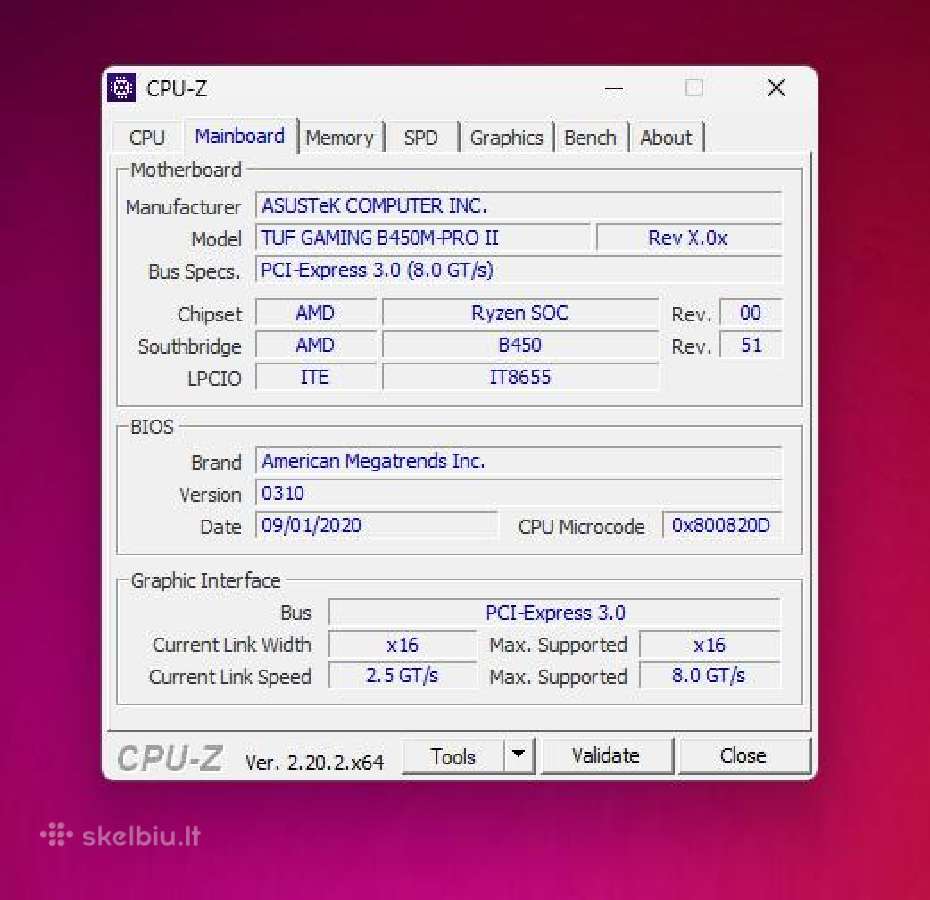Click the American Megatrends Inc. BIOS brand

518,461
